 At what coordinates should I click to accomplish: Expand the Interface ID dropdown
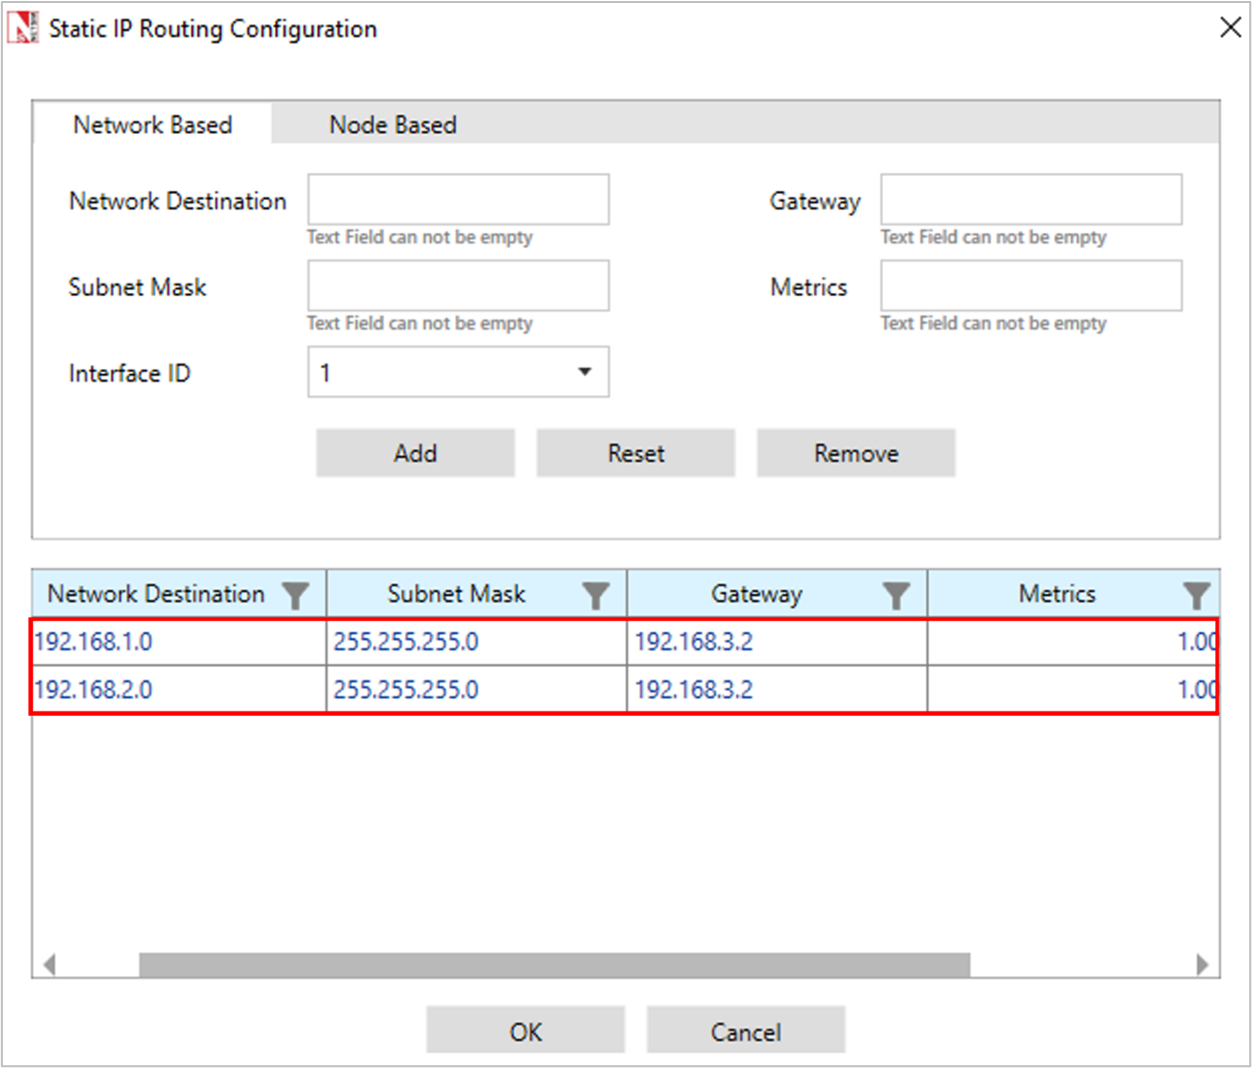pos(584,372)
